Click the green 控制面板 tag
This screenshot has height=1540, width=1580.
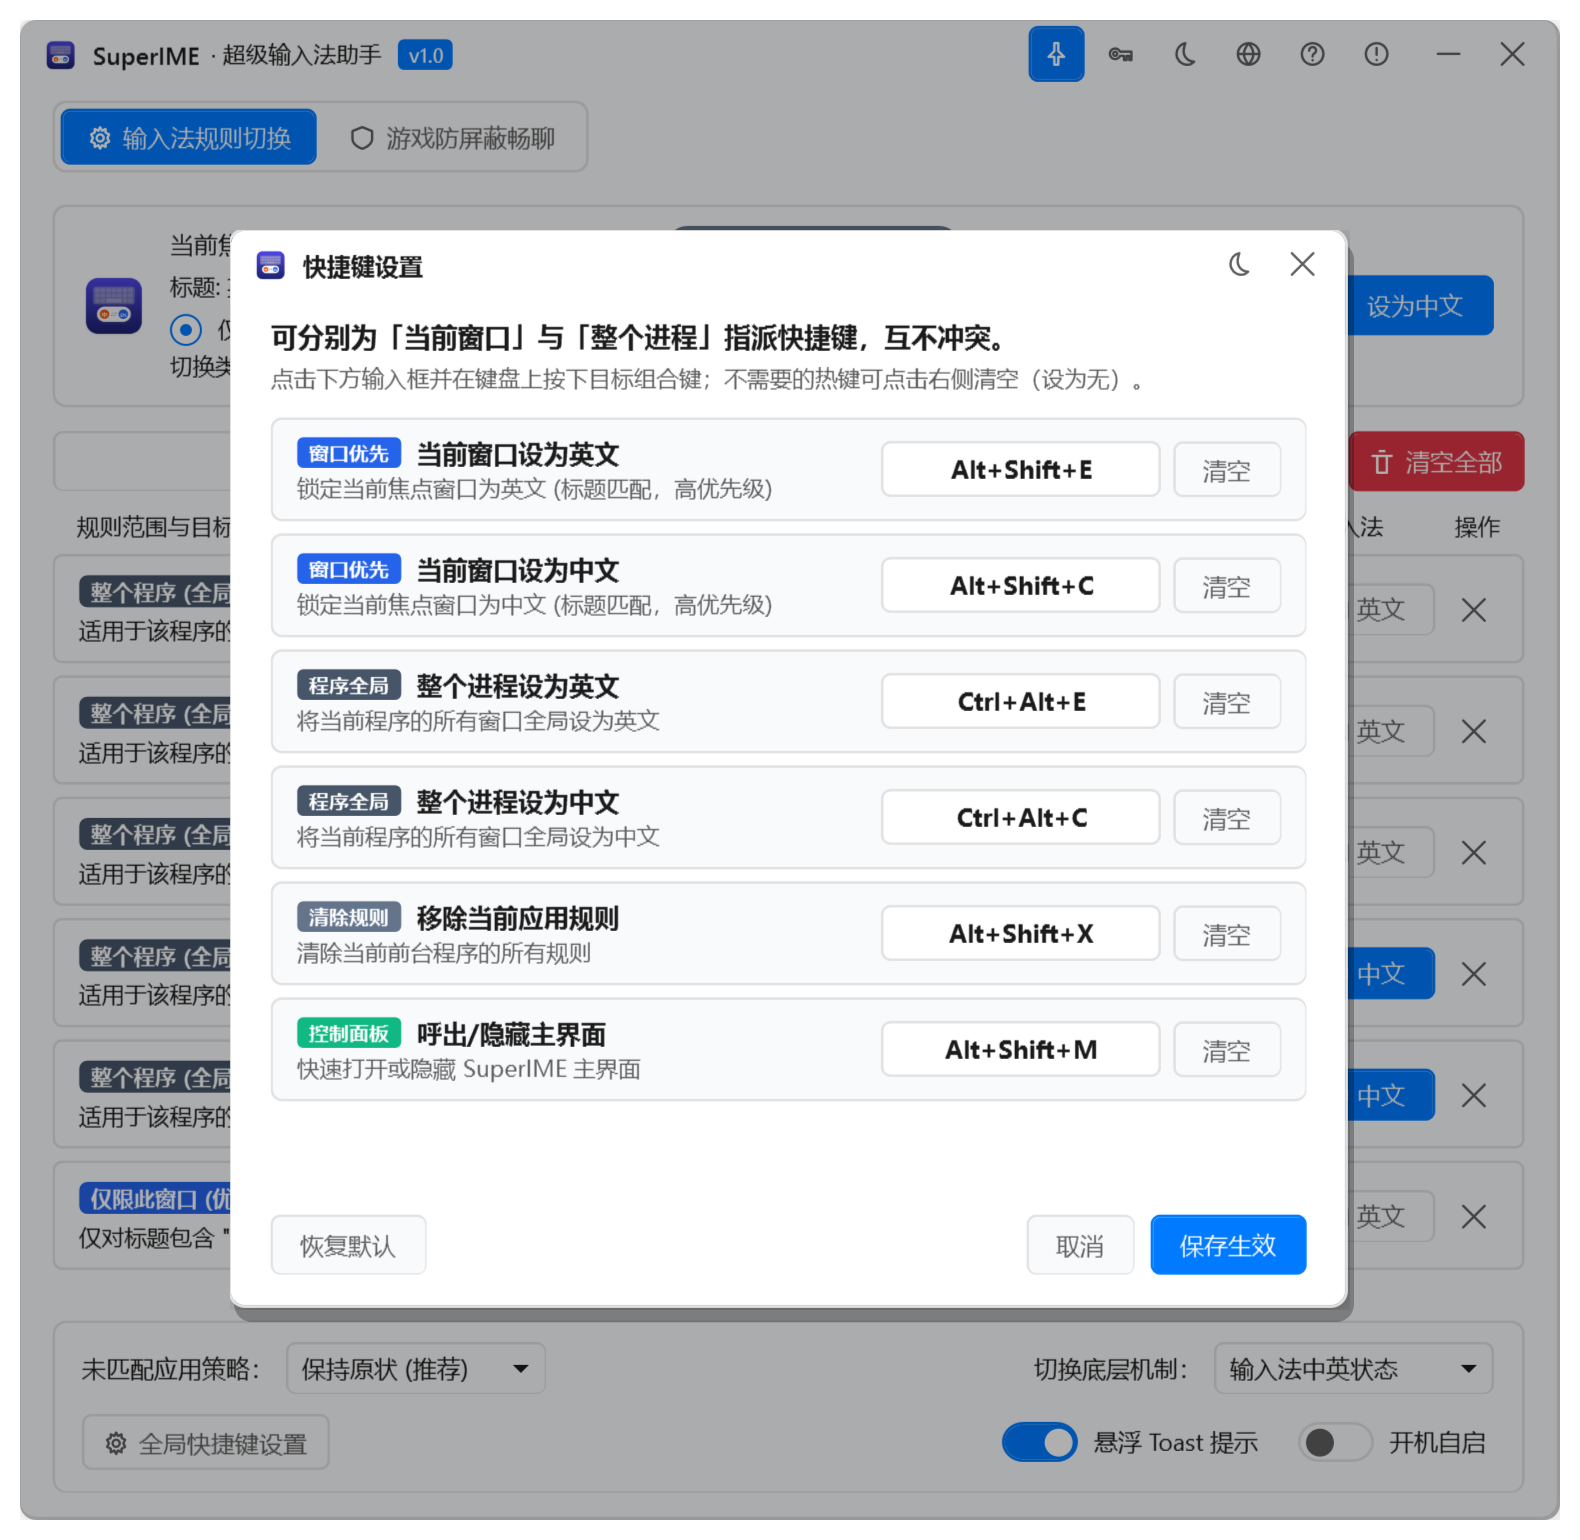[349, 1033]
